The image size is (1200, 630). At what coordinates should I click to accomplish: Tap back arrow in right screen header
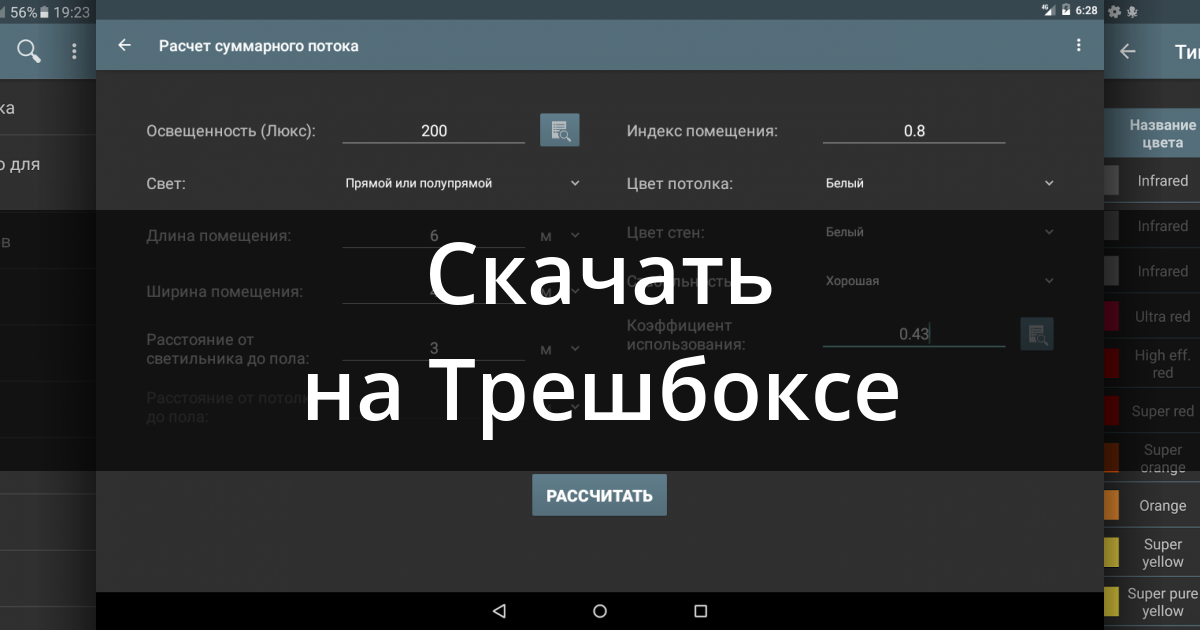point(1128,51)
